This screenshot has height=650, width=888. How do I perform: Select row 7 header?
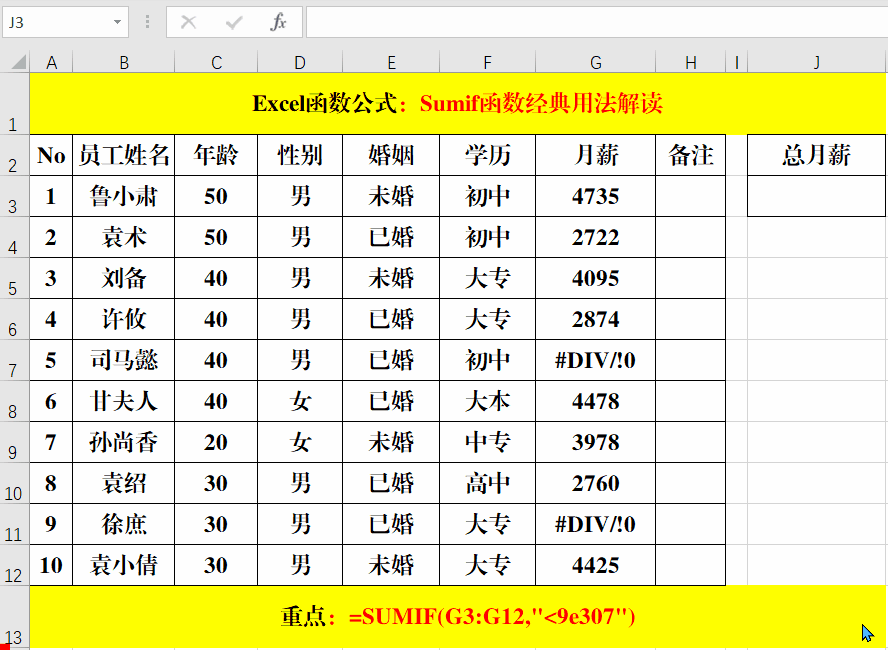point(14,360)
